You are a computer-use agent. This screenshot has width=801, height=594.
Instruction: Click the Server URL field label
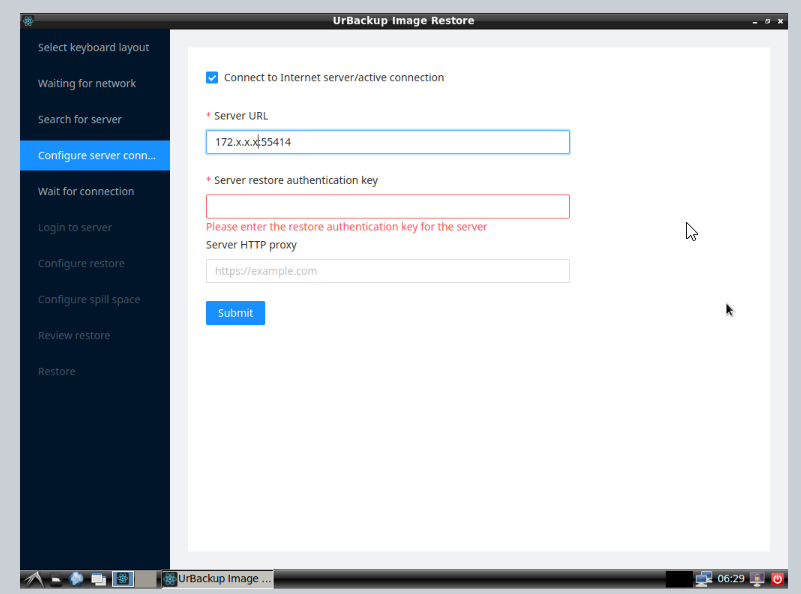[241, 116]
